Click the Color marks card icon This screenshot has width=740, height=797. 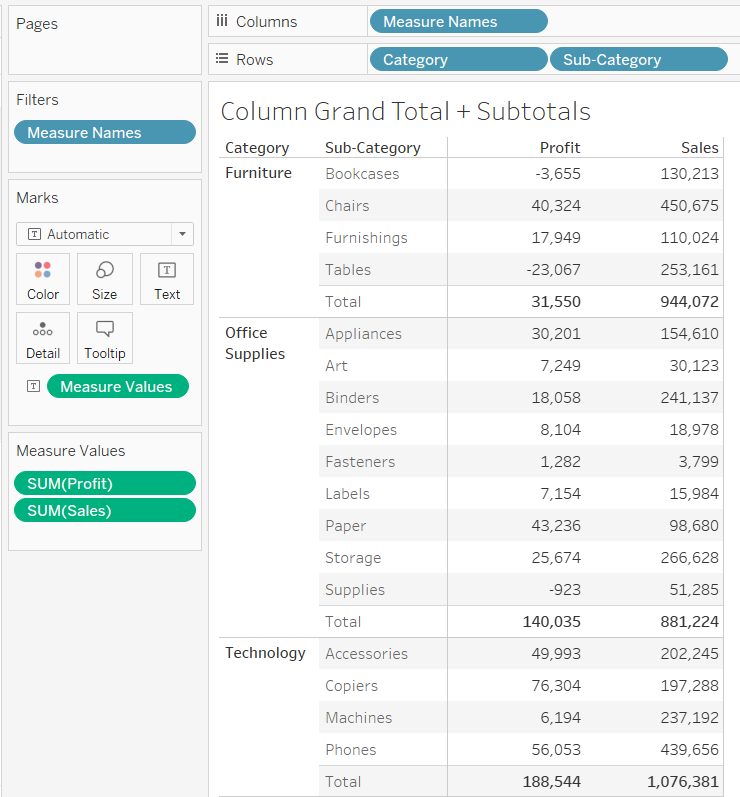[43, 270]
